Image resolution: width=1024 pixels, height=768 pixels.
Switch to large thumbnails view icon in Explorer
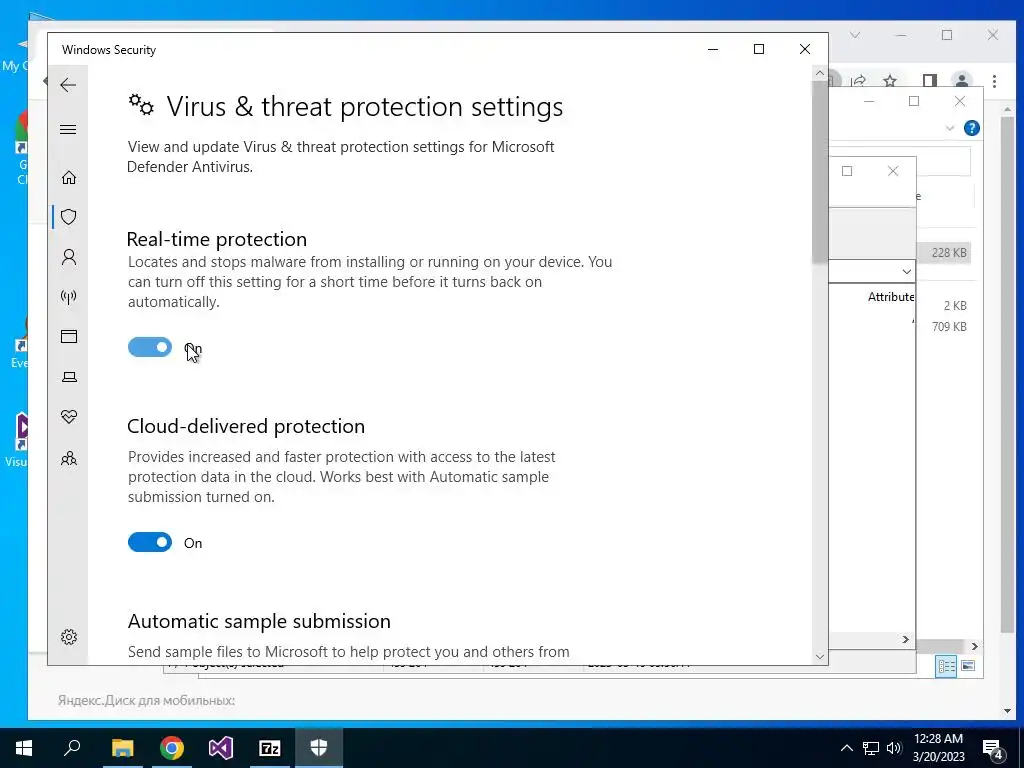[968, 666]
